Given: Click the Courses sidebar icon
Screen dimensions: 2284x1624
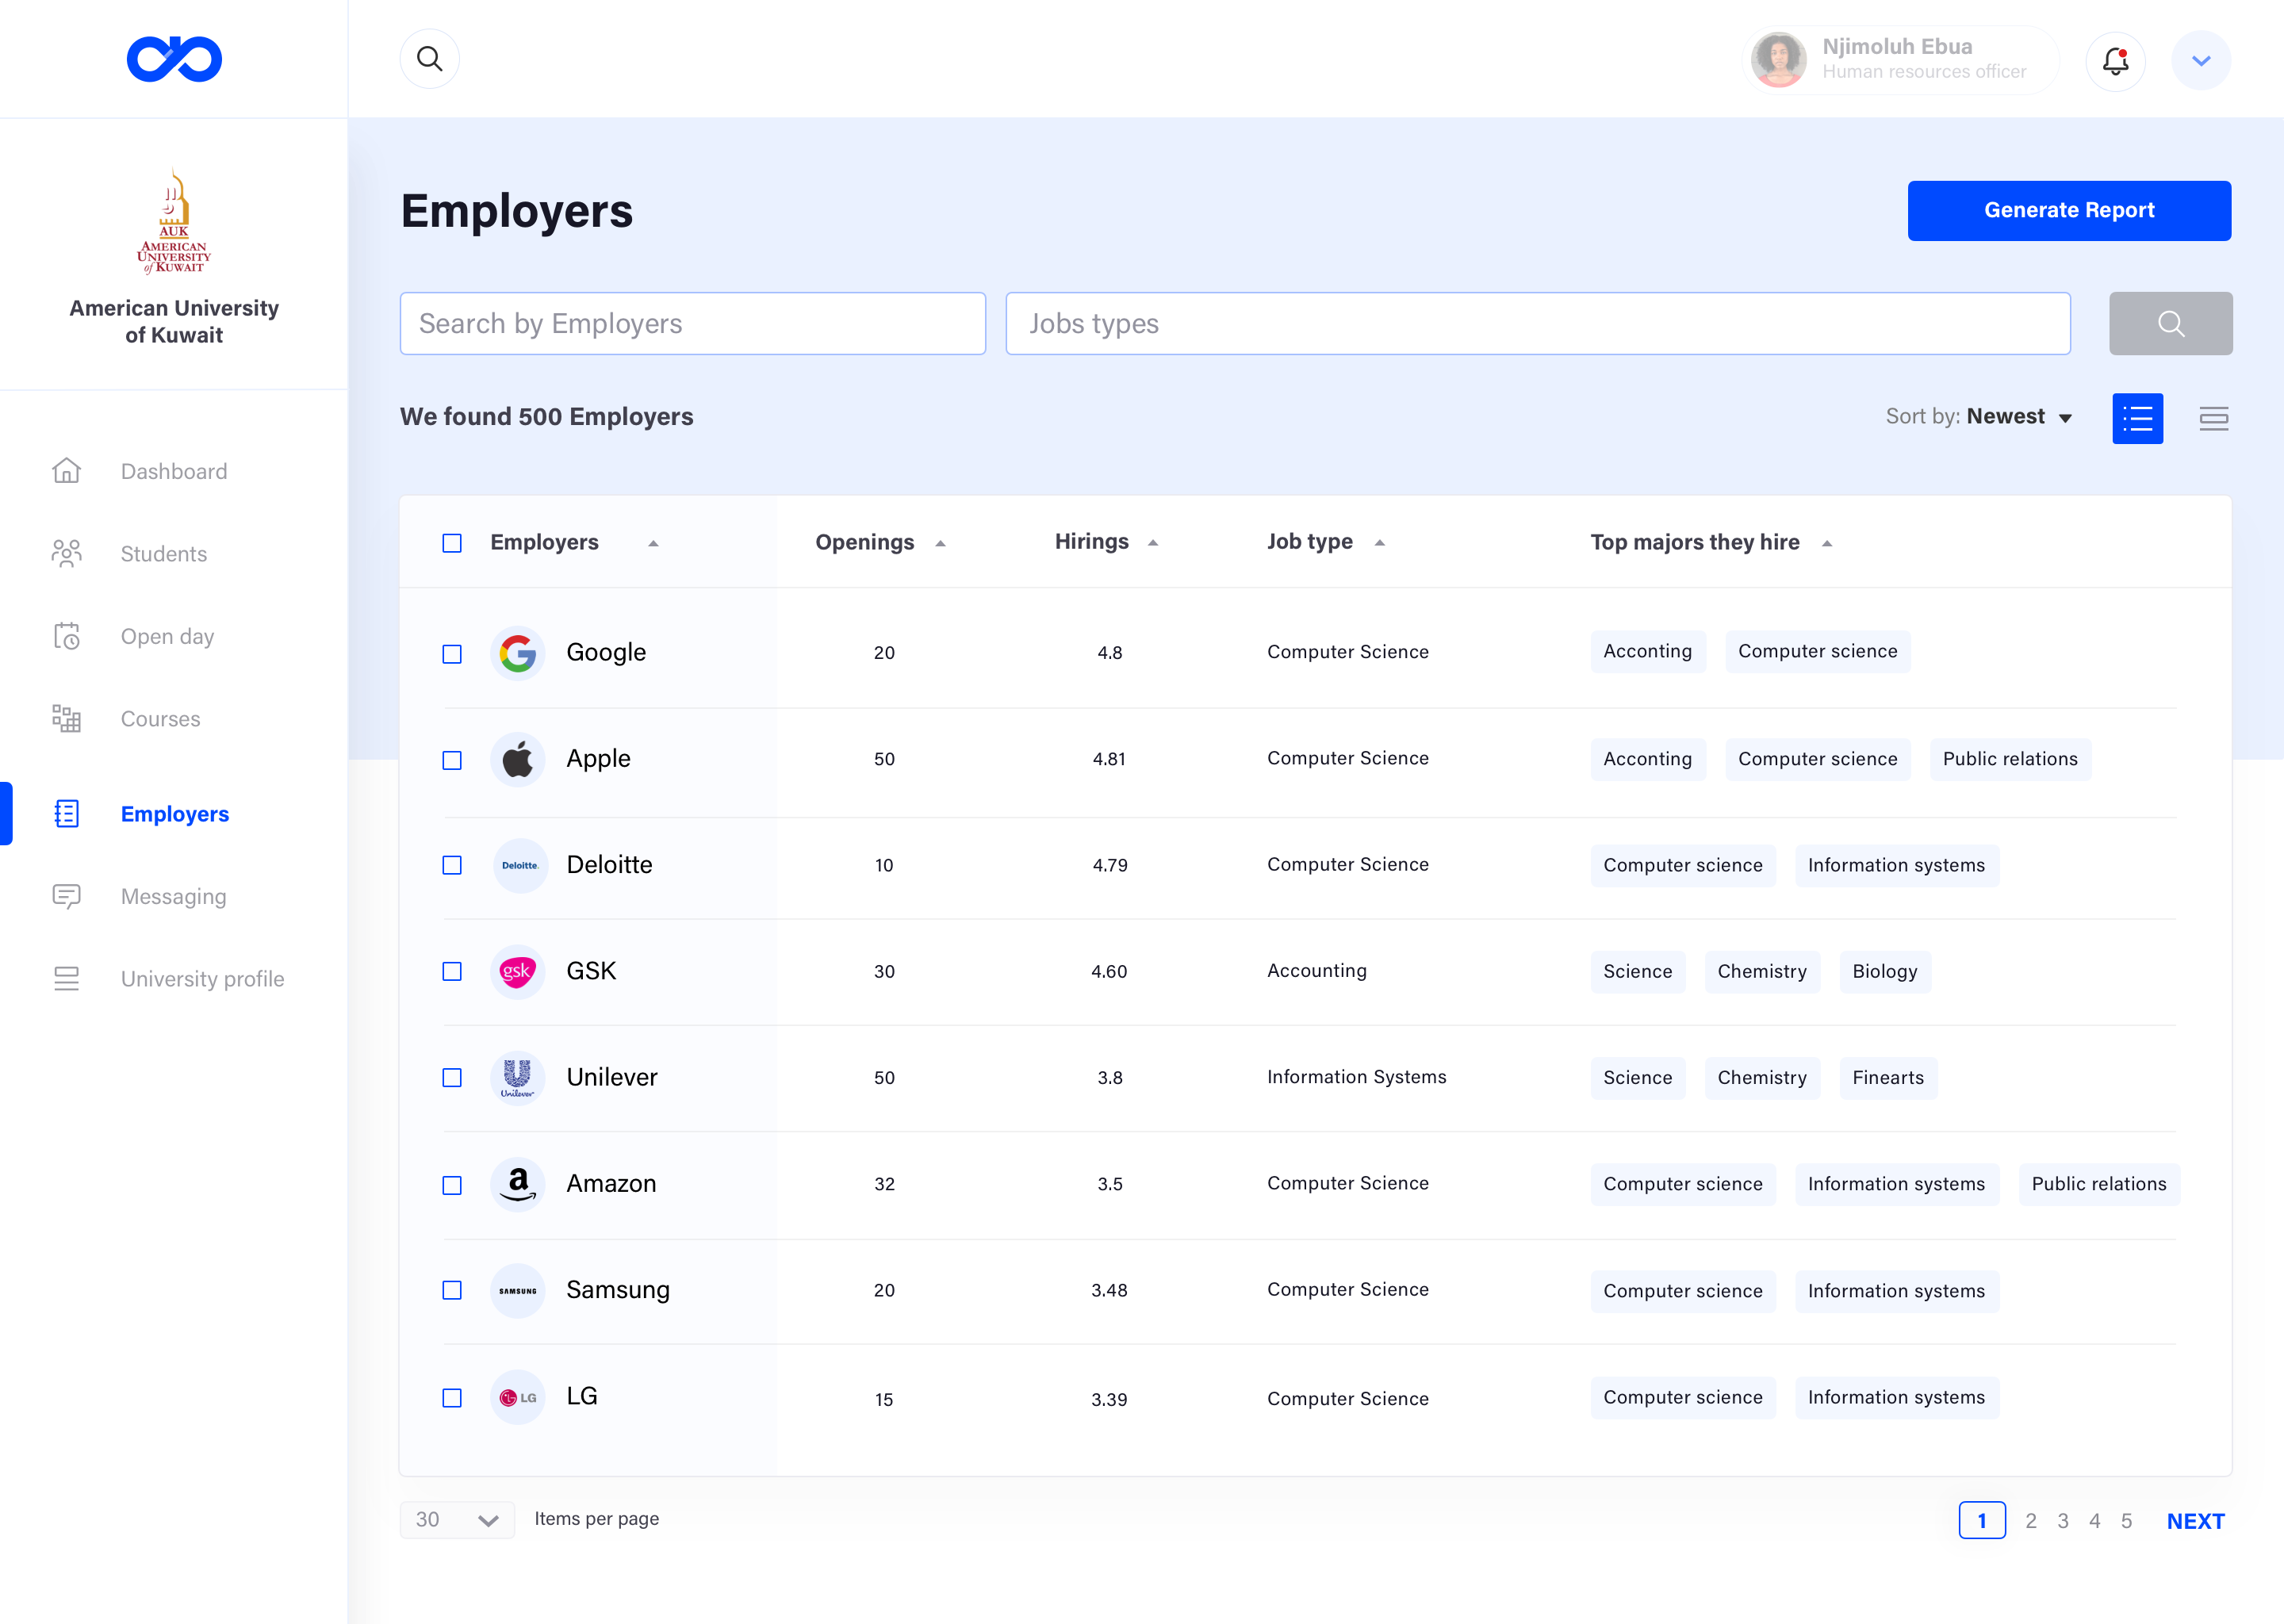Looking at the screenshot, I should [66, 718].
